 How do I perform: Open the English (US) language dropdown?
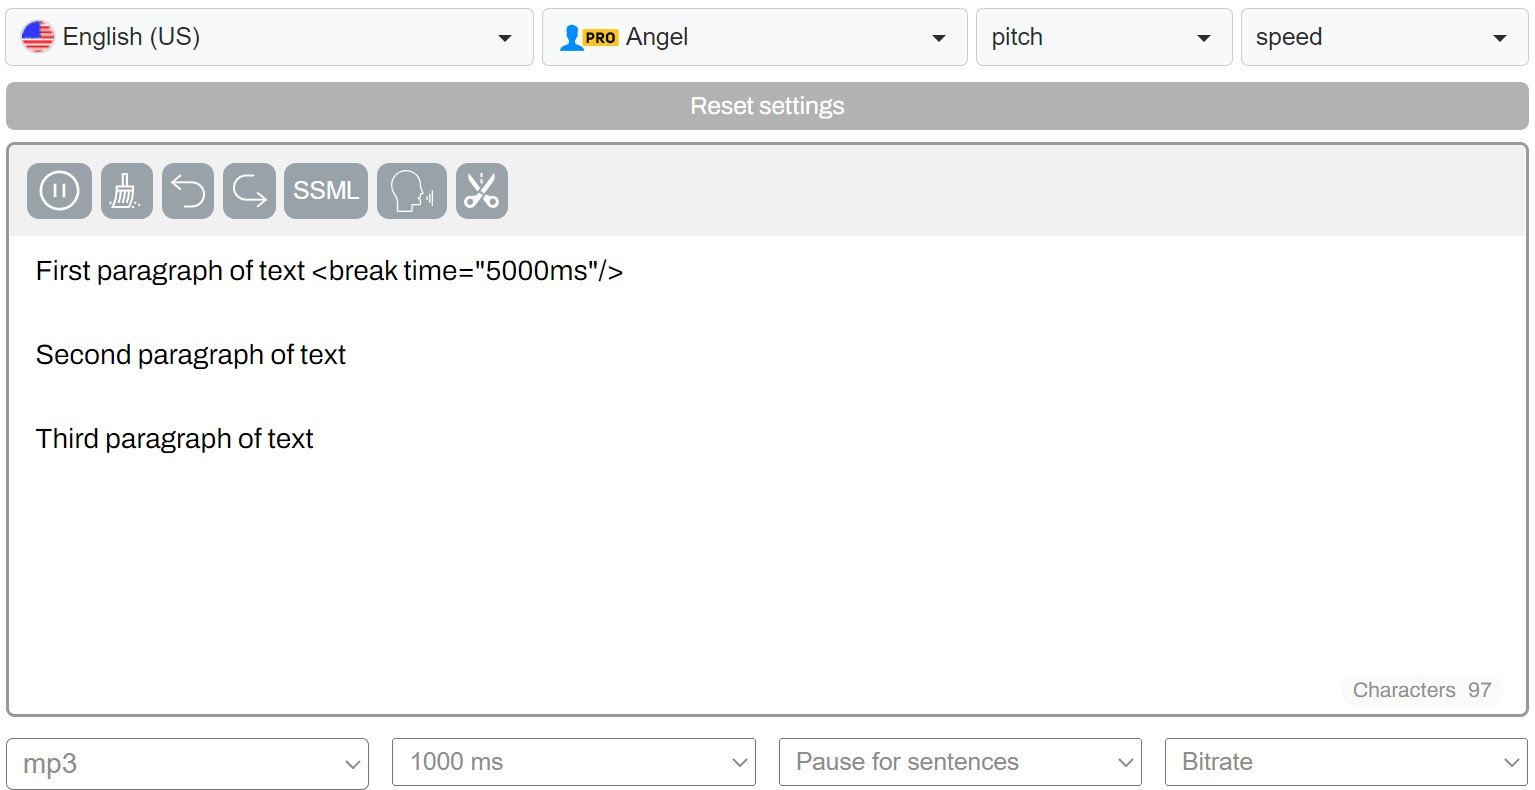(269, 37)
